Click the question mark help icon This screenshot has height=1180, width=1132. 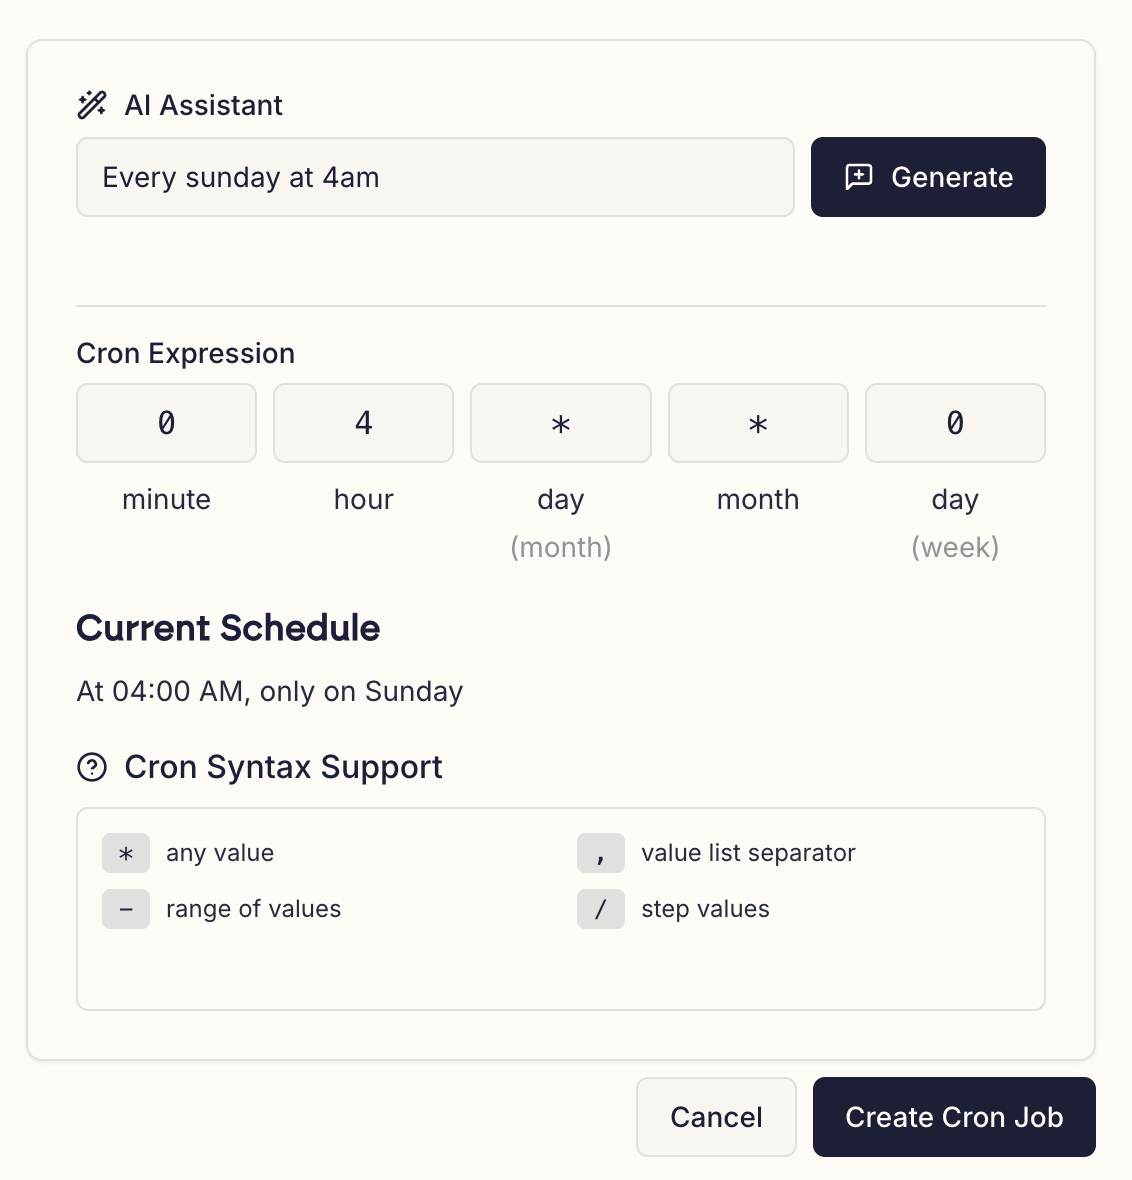pos(92,767)
